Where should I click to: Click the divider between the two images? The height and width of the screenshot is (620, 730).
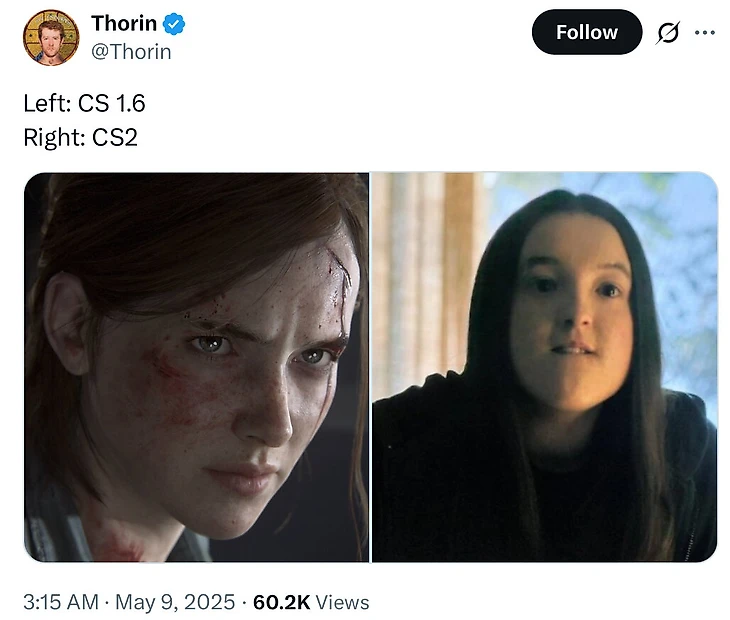pos(370,367)
